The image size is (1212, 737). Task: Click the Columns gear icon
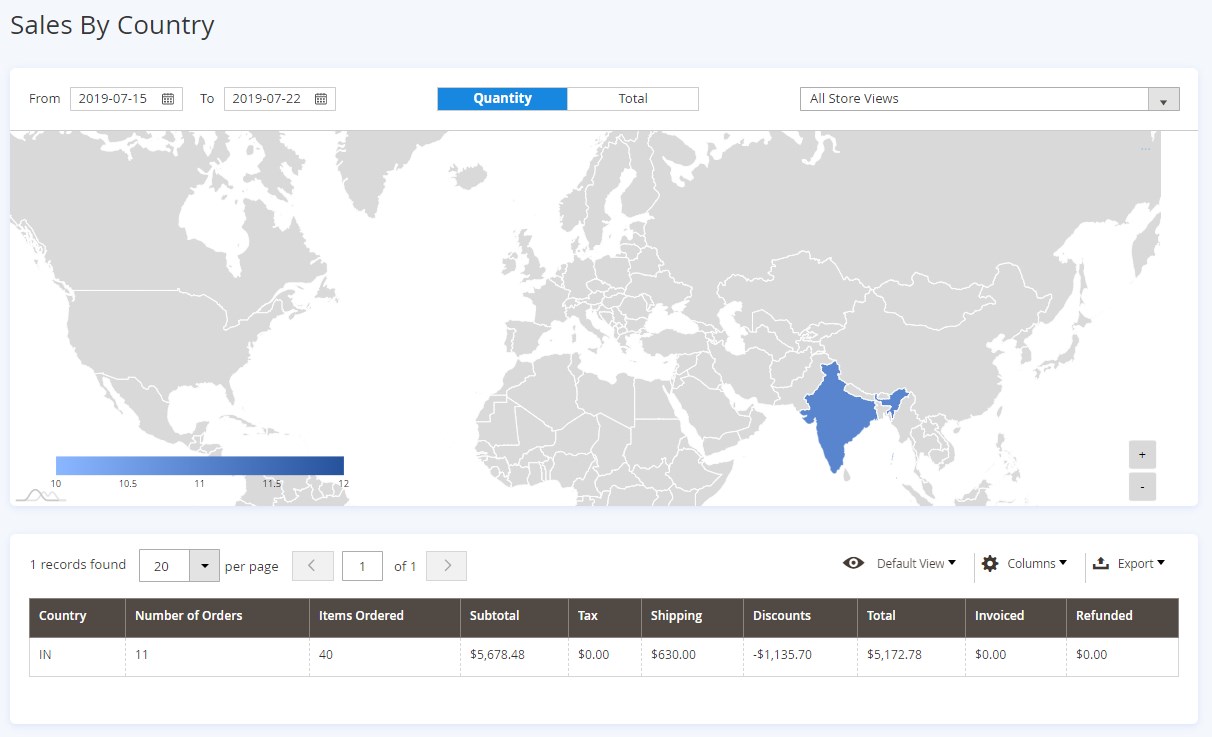point(990,564)
